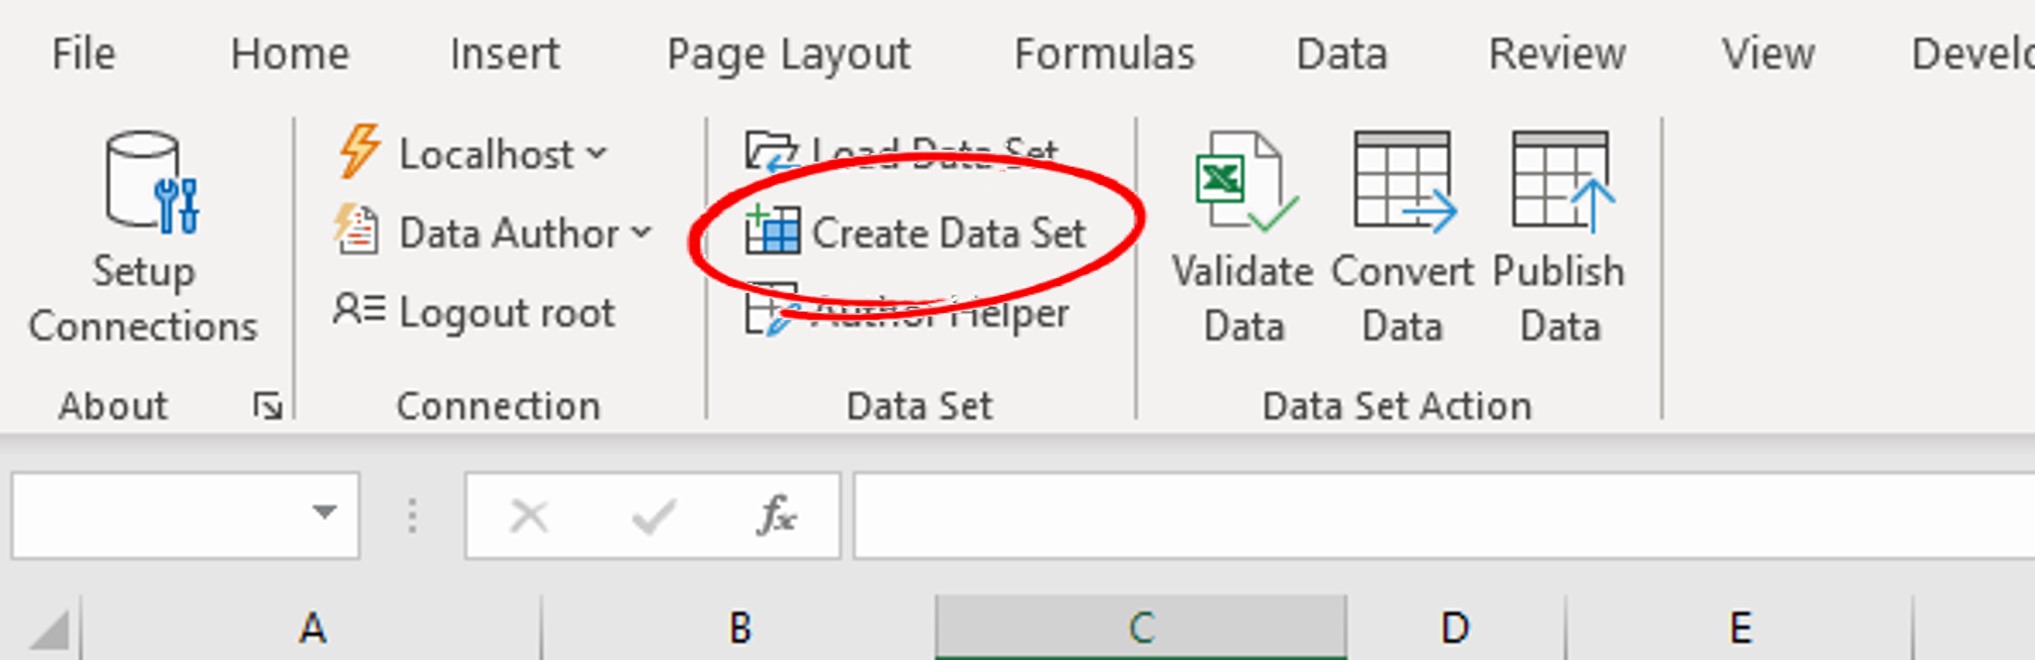The width and height of the screenshot is (2035, 660).
Task: Click Logout root in Connection group
Action: [475, 312]
